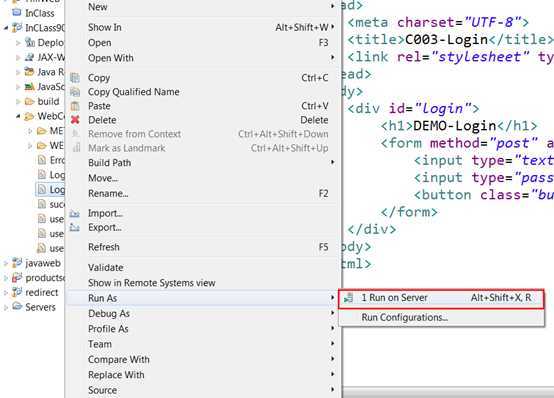Choose Import... in the context menu
The image size is (554, 398).
click(203, 213)
